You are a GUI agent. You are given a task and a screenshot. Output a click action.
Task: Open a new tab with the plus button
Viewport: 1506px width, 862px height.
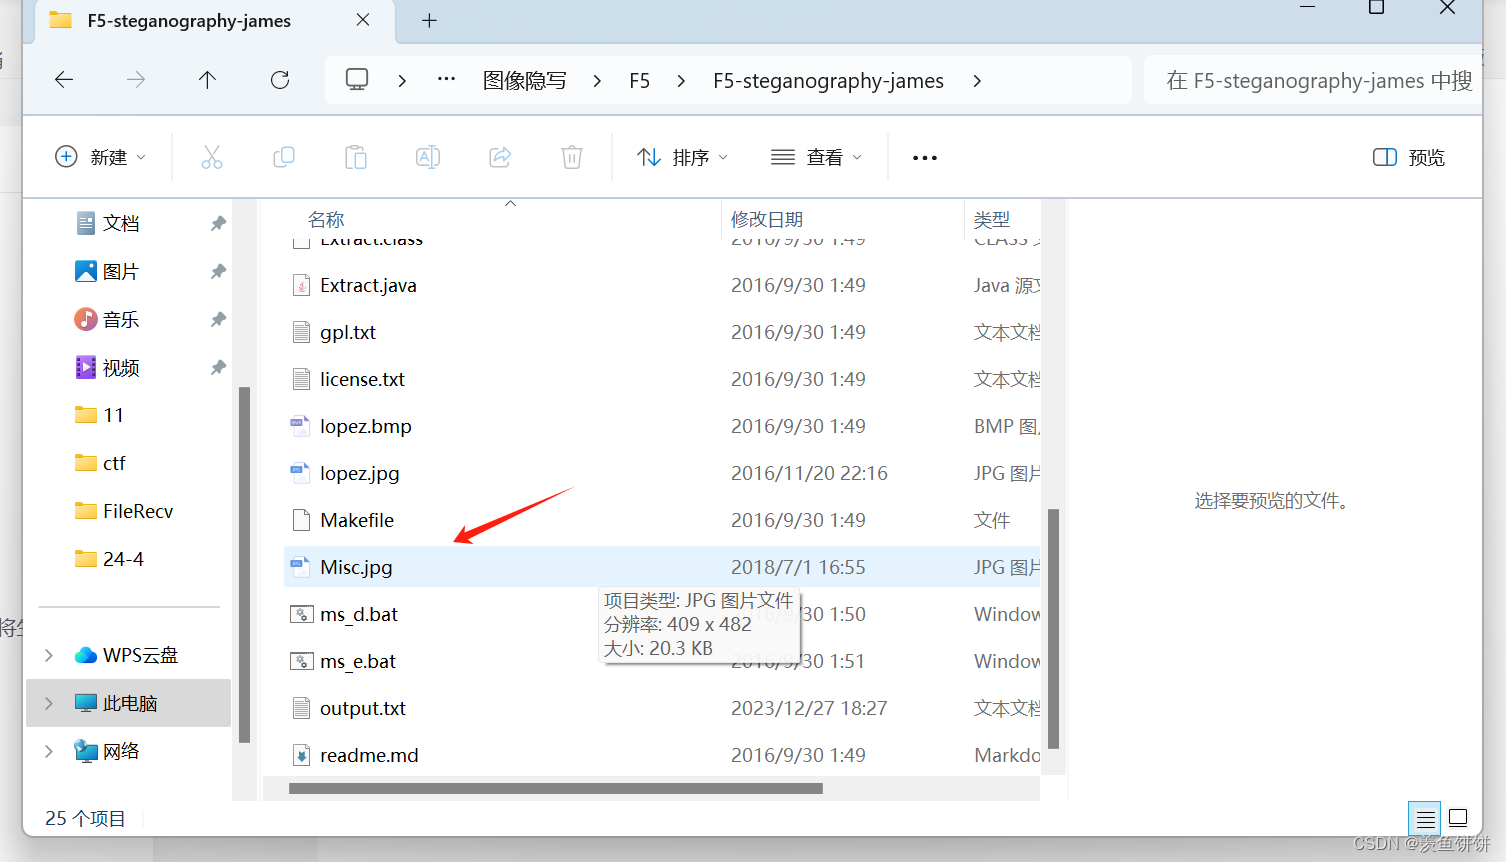point(429,20)
